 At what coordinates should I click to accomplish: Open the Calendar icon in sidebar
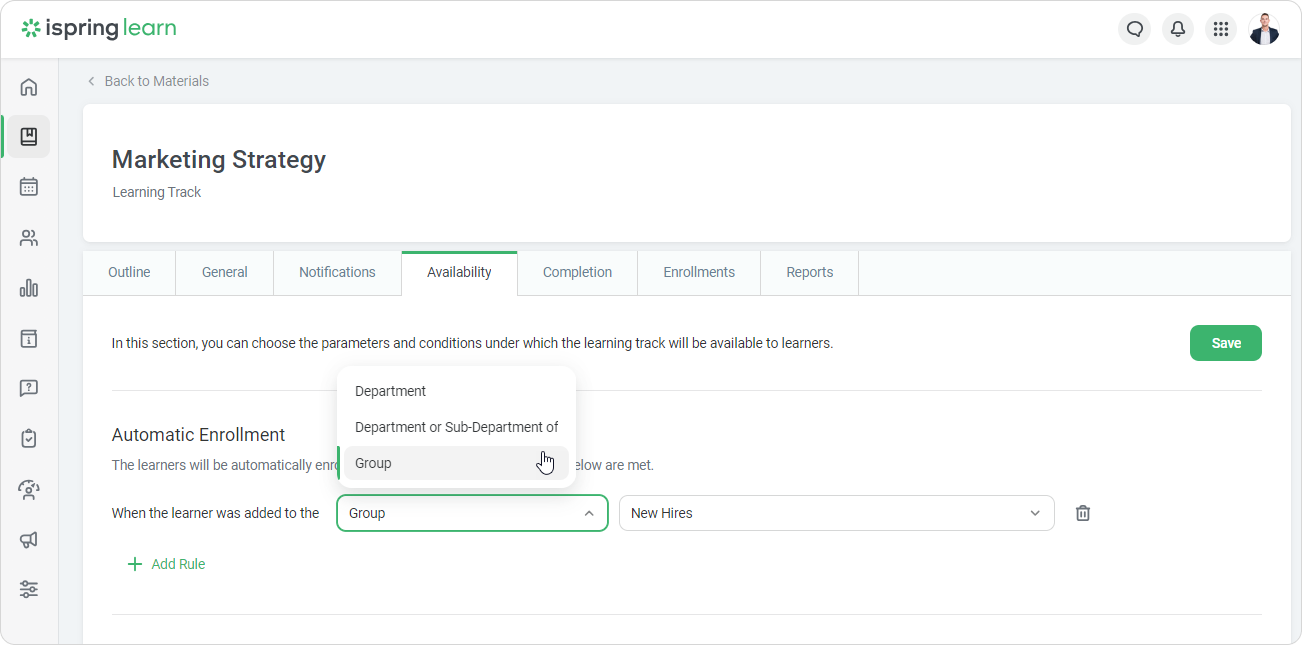(x=28, y=187)
